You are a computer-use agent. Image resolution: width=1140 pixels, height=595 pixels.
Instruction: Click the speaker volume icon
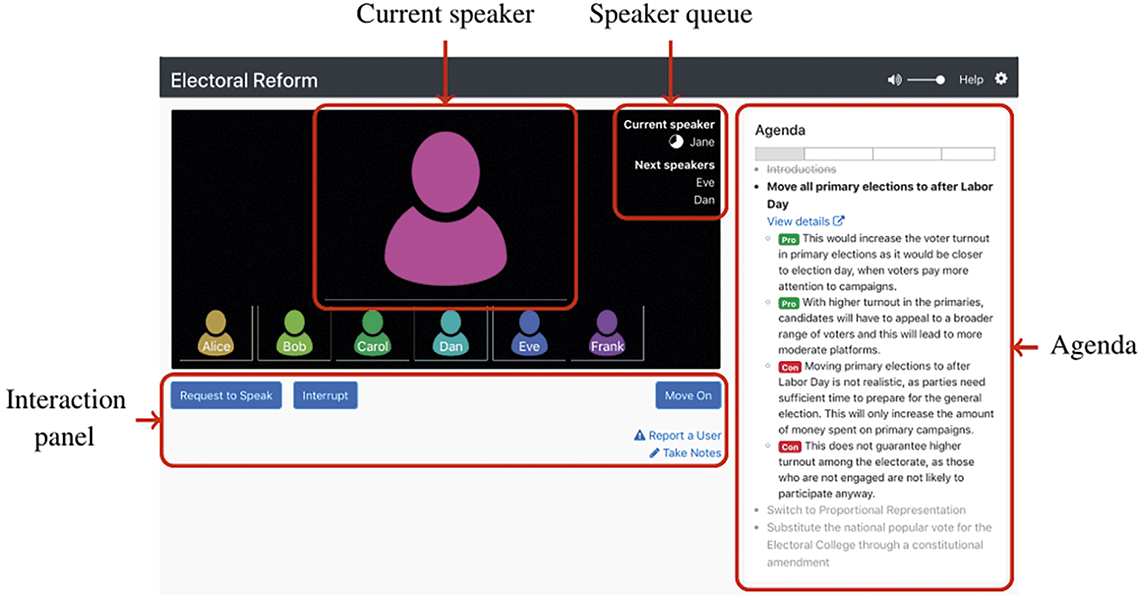(x=894, y=80)
